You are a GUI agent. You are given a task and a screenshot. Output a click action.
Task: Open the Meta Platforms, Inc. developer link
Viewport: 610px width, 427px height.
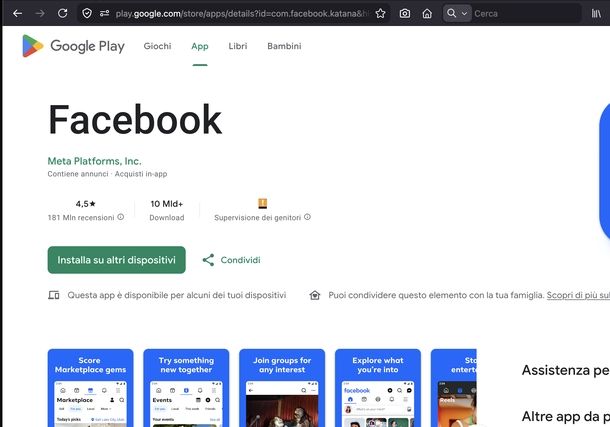tap(95, 161)
